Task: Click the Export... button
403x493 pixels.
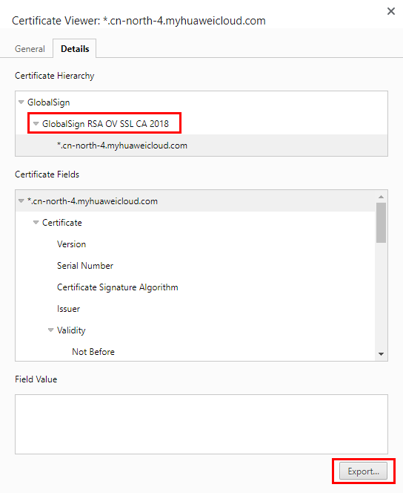Action: coord(363,471)
